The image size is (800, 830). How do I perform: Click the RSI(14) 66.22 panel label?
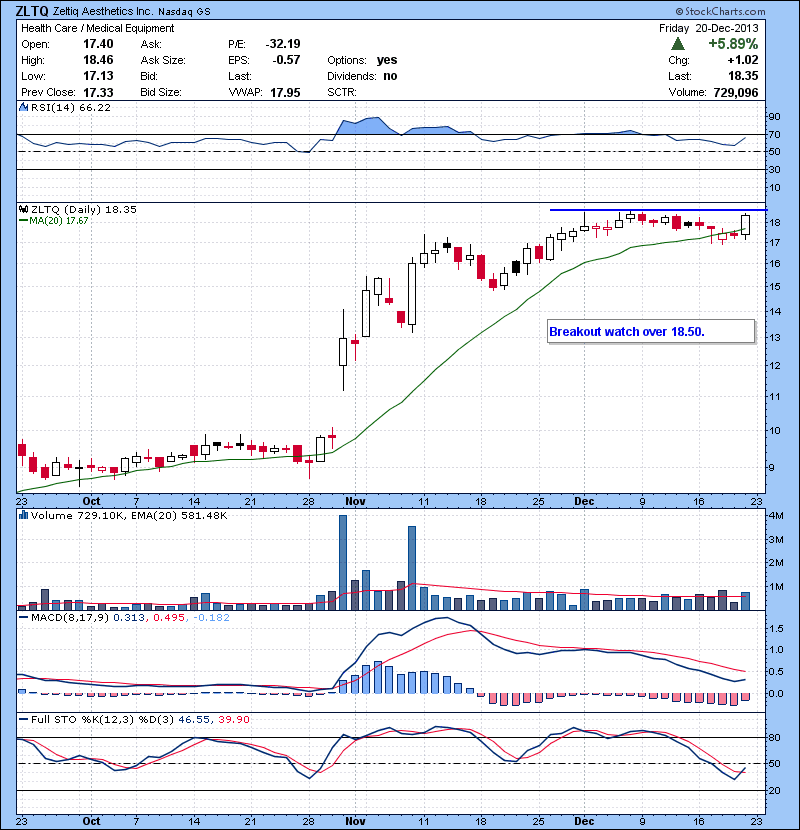click(x=71, y=107)
